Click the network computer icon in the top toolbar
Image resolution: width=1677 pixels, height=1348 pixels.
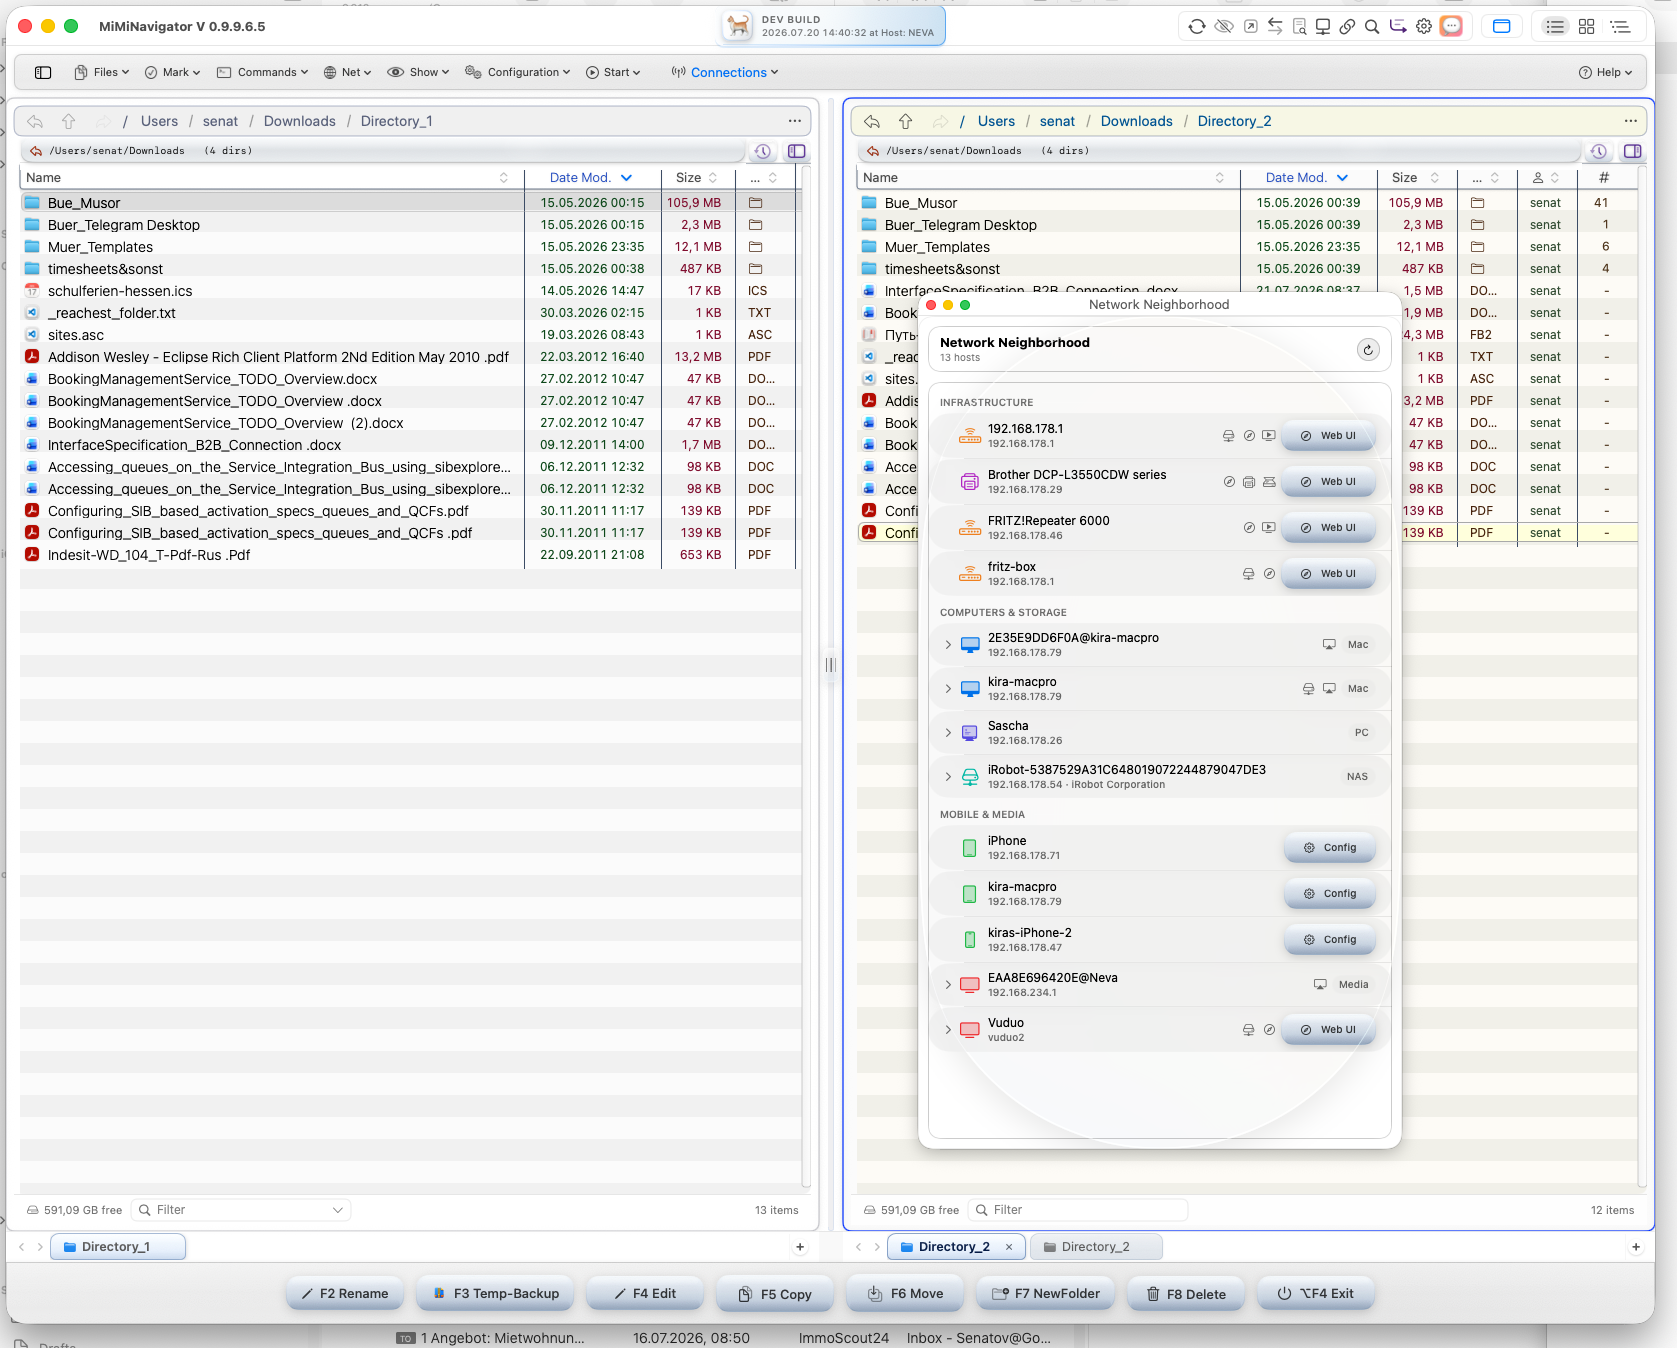[x=1323, y=27]
